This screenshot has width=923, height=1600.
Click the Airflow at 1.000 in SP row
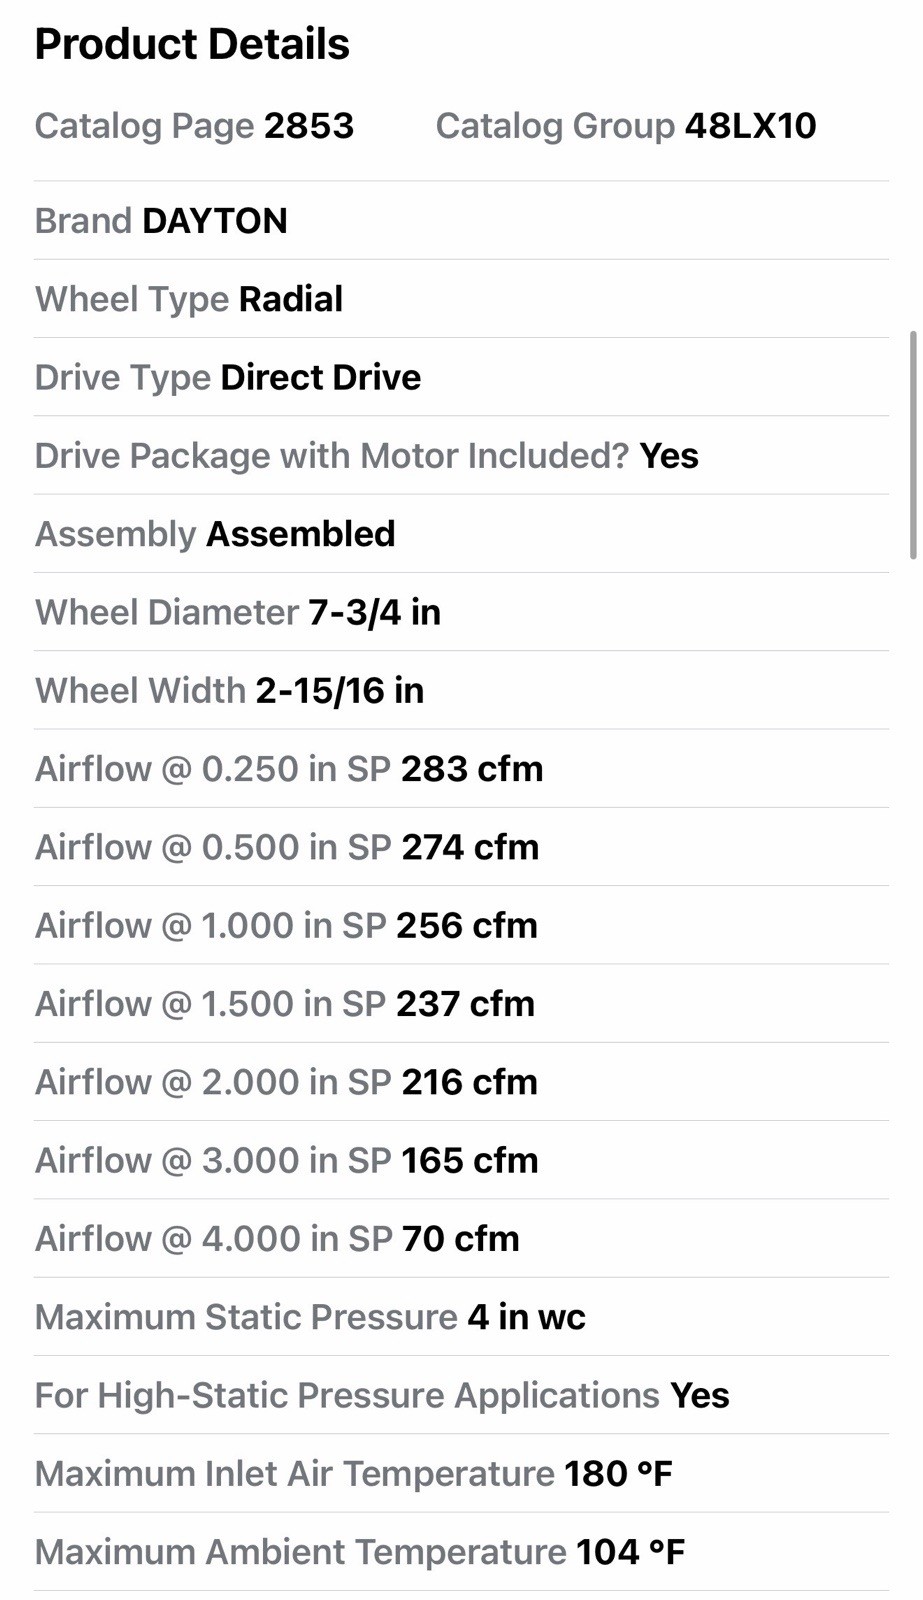[461, 925]
